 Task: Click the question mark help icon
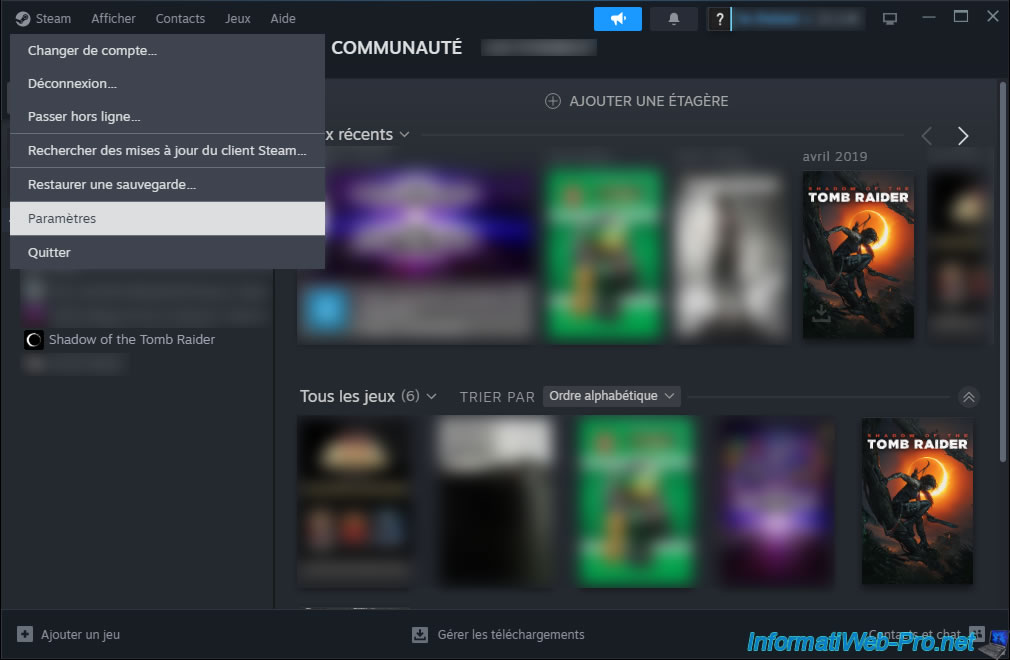click(x=719, y=19)
